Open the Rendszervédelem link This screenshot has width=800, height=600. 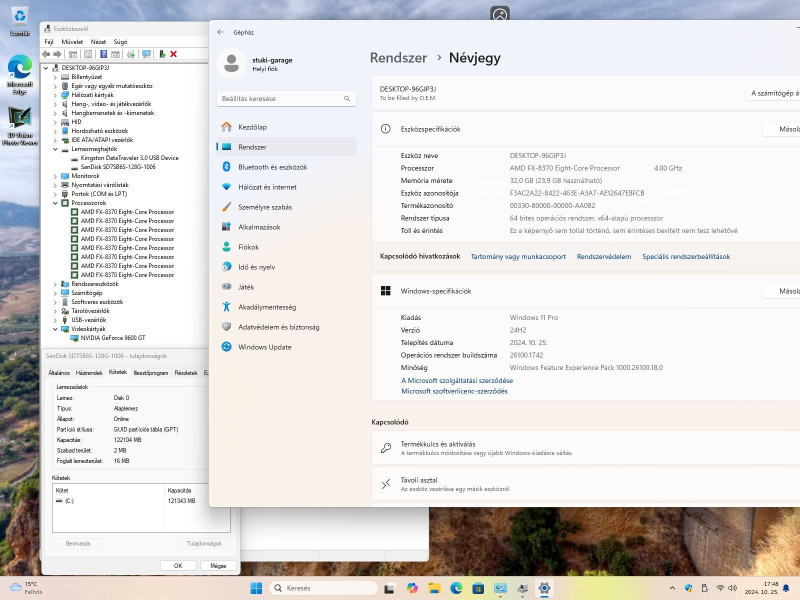coord(604,257)
